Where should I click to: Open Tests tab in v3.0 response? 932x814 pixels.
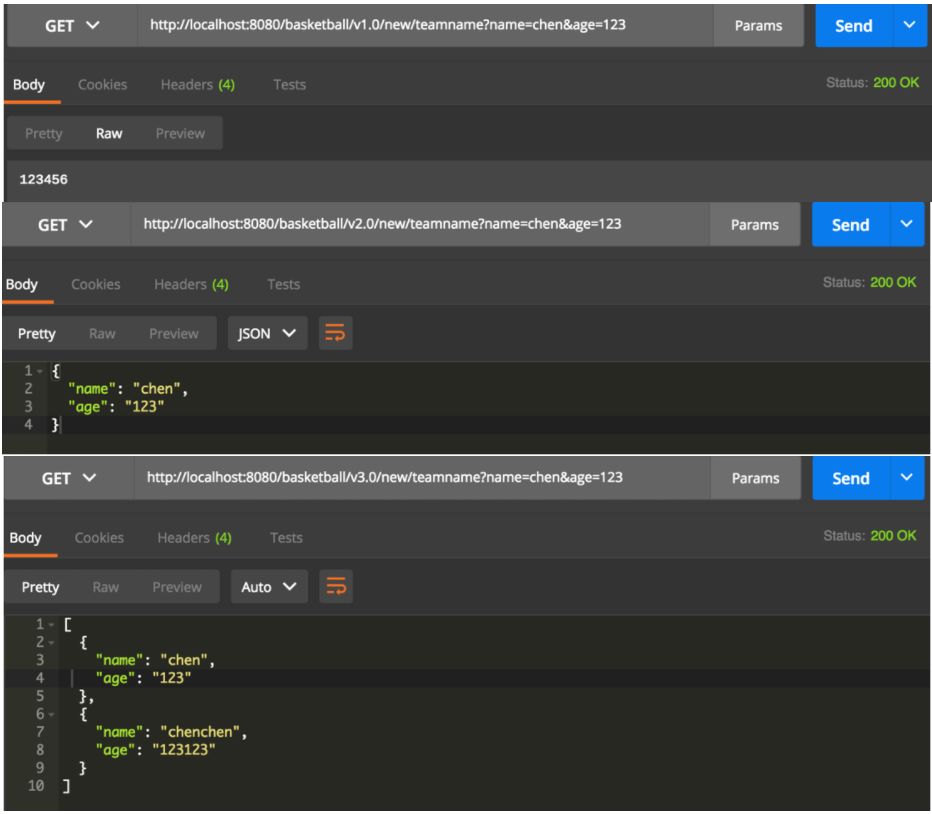click(286, 538)
